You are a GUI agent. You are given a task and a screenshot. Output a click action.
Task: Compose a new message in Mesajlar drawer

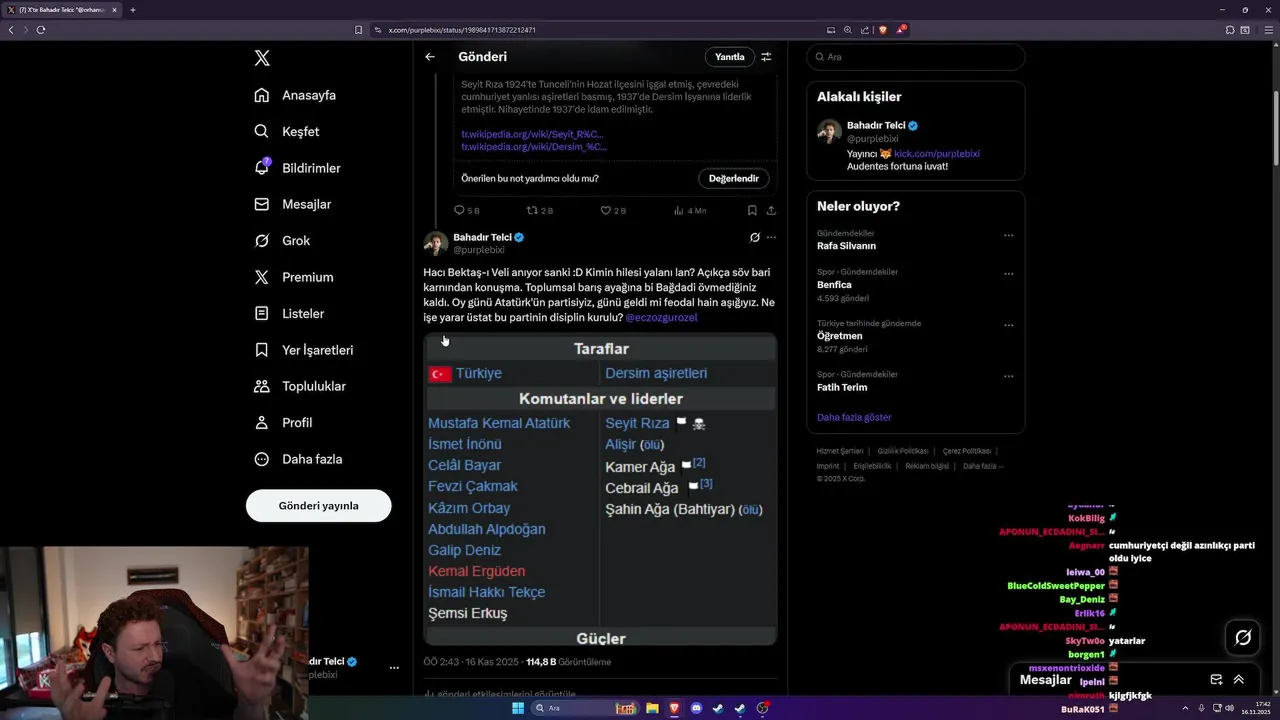click(x=1216, y=679)
